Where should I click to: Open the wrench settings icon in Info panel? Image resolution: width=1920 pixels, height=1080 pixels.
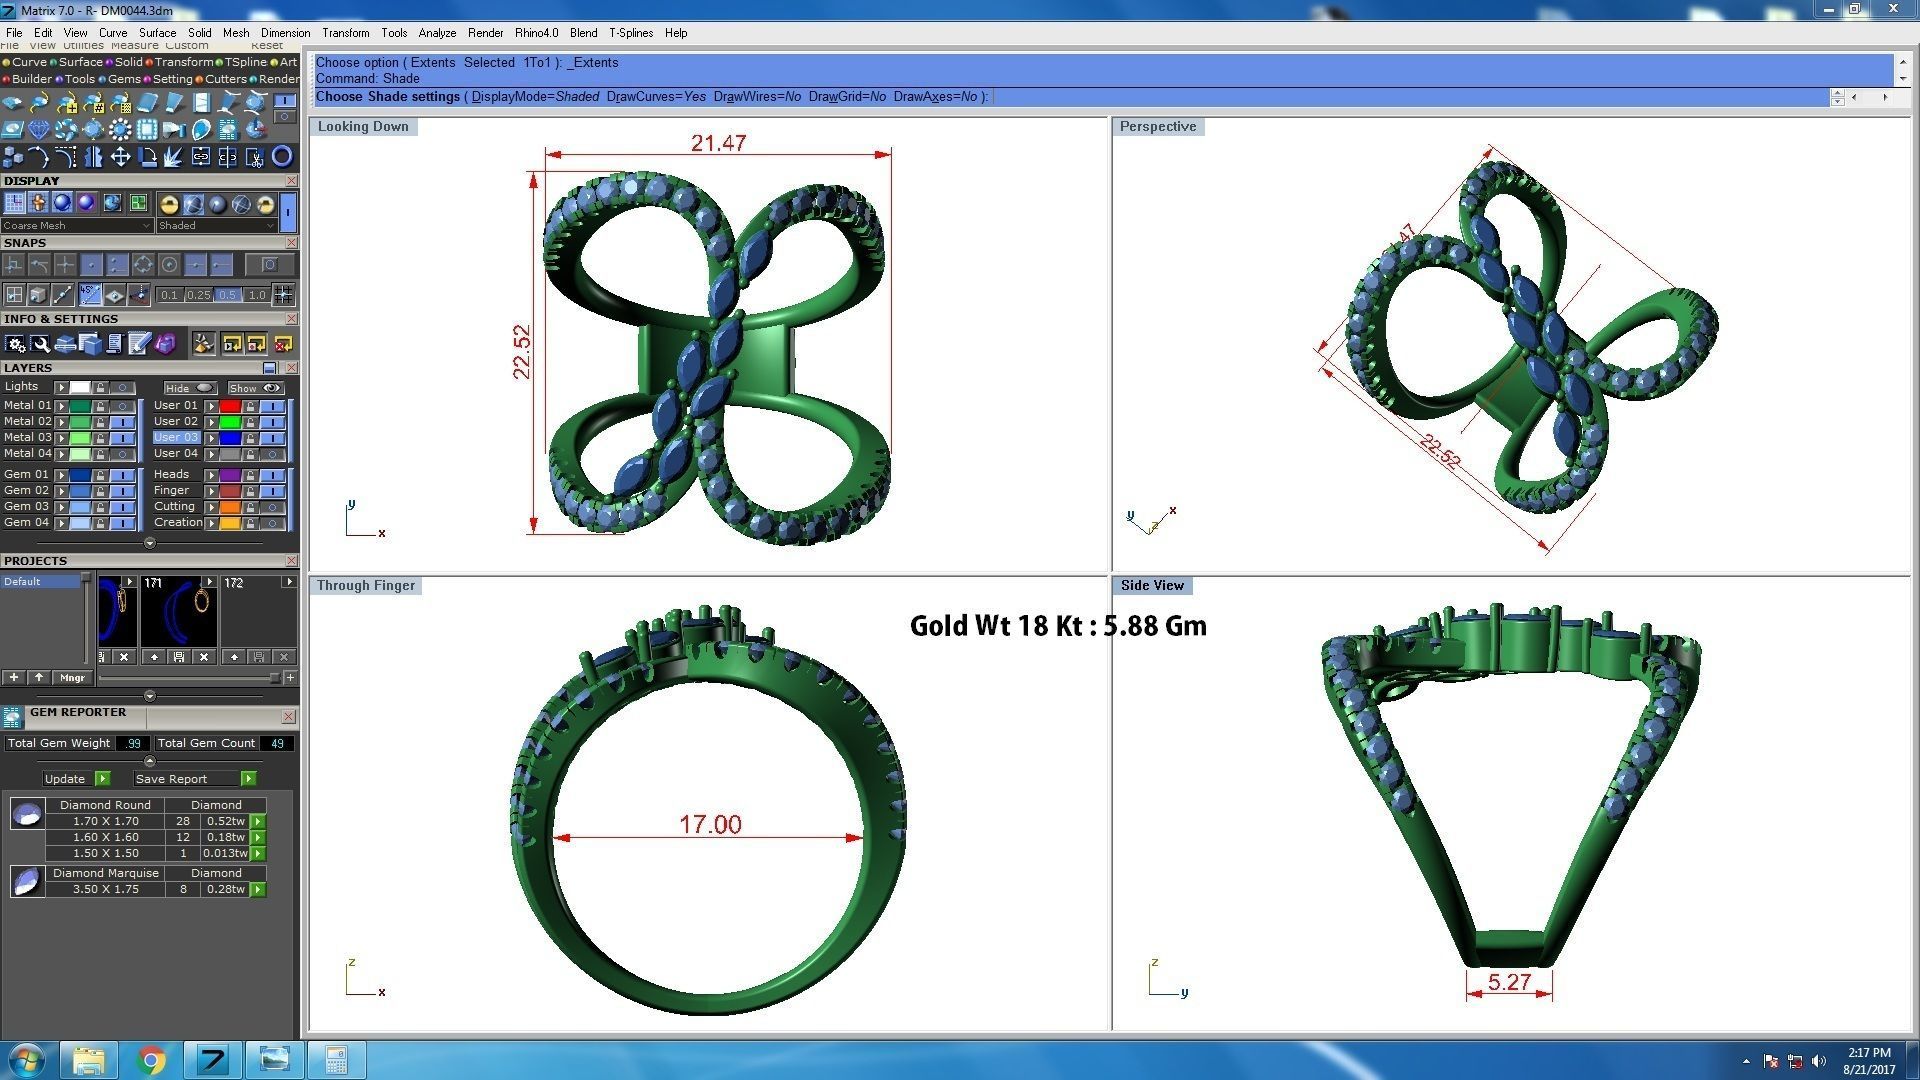(x=40, y=344)
